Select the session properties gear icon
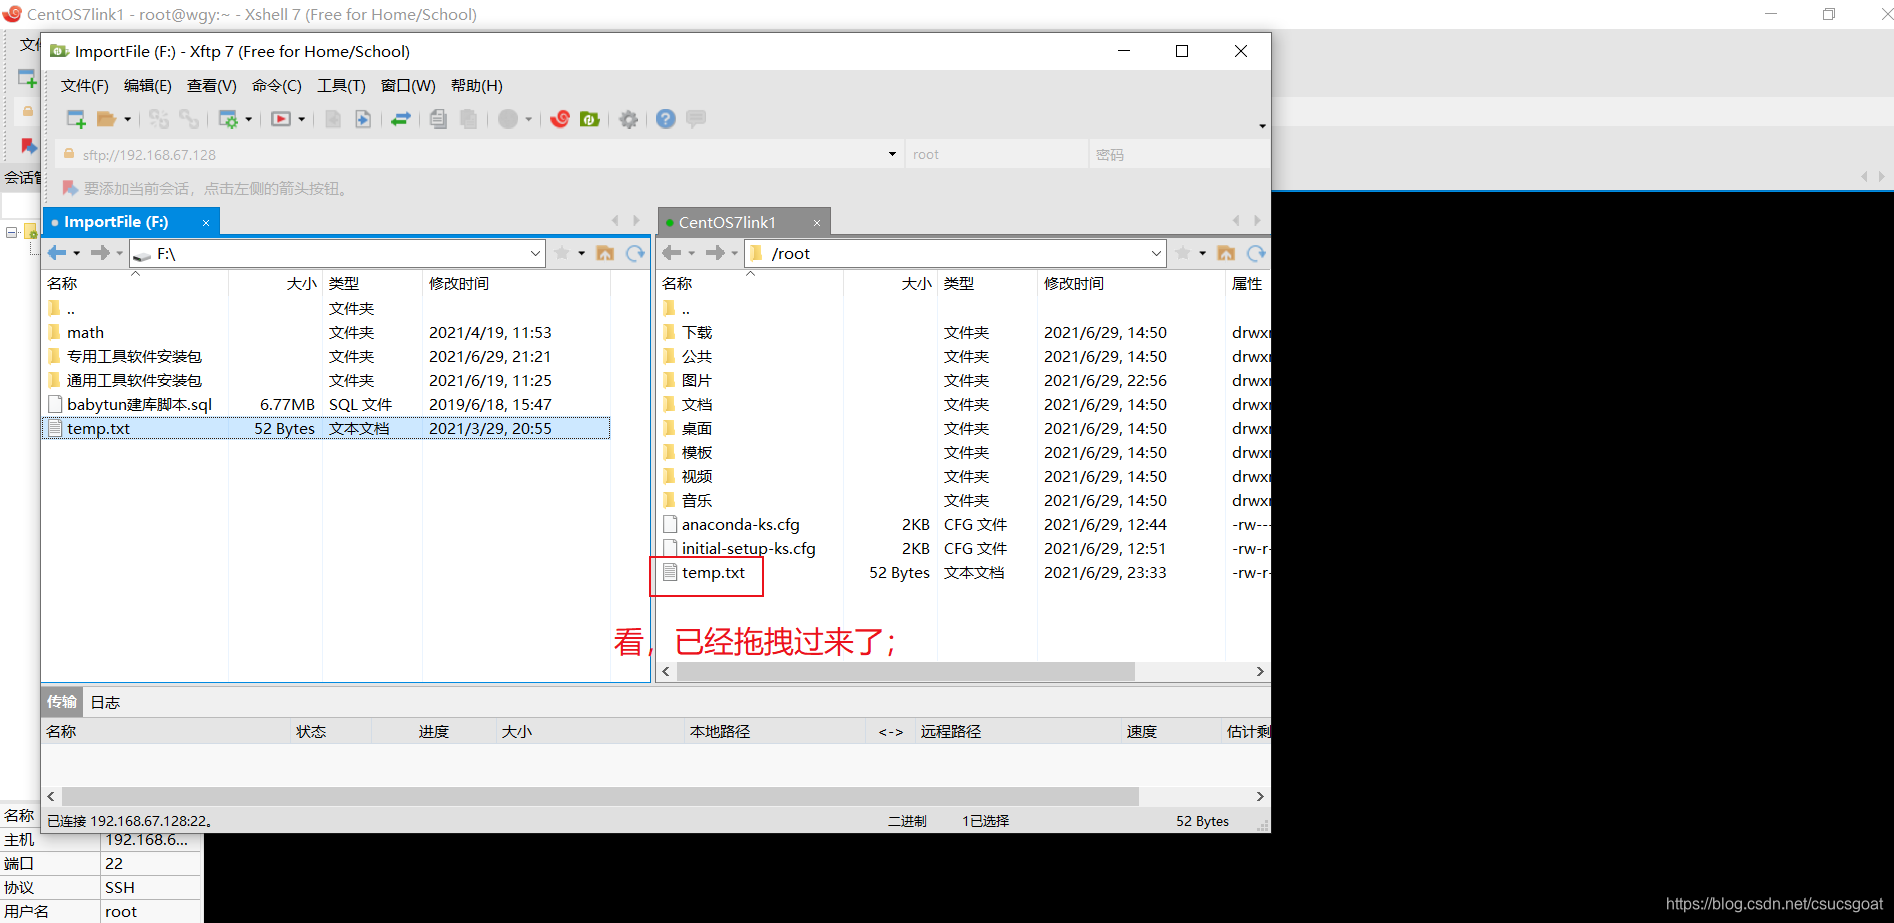Image resolution: width=1894 pixels, height=923 pixels. pos(231,119)
